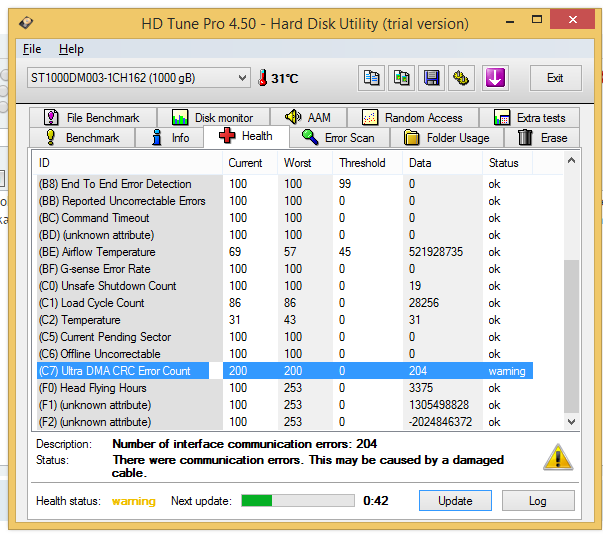The height and width of the screenshot is (537, 603).
Task: Click the Update button
Action: 455,500
